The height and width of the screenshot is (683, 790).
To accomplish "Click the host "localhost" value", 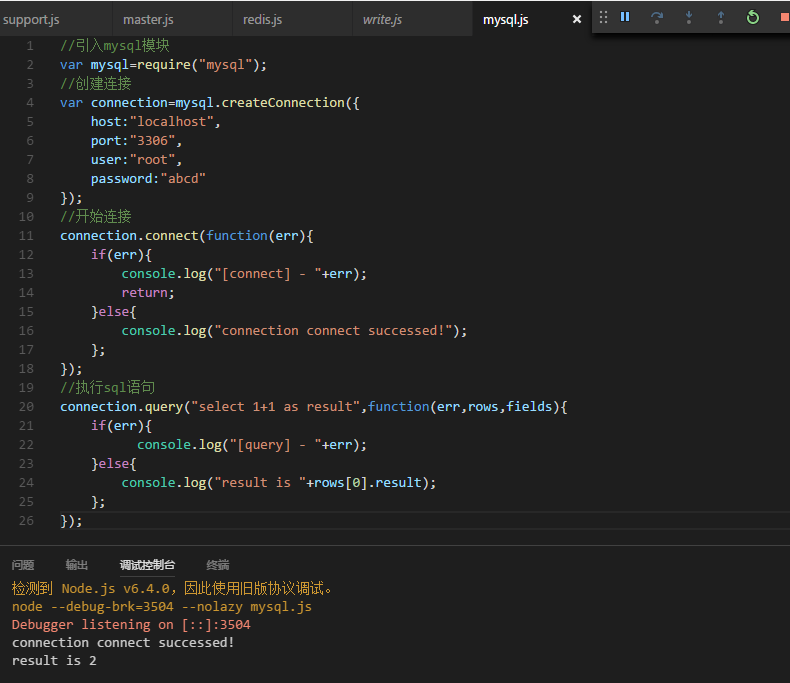I will pyautogui.click(x=171, y=122).
